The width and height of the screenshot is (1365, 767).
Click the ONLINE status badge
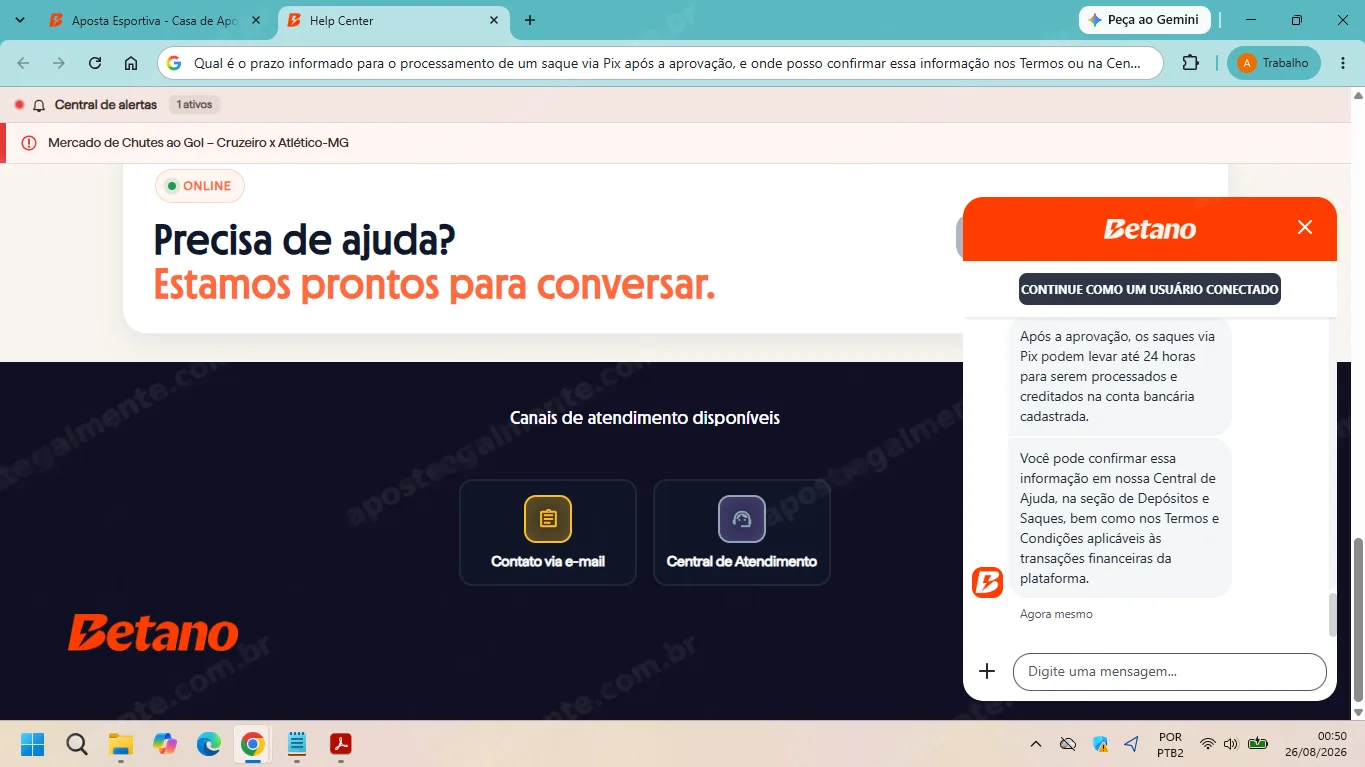[199, 186]
